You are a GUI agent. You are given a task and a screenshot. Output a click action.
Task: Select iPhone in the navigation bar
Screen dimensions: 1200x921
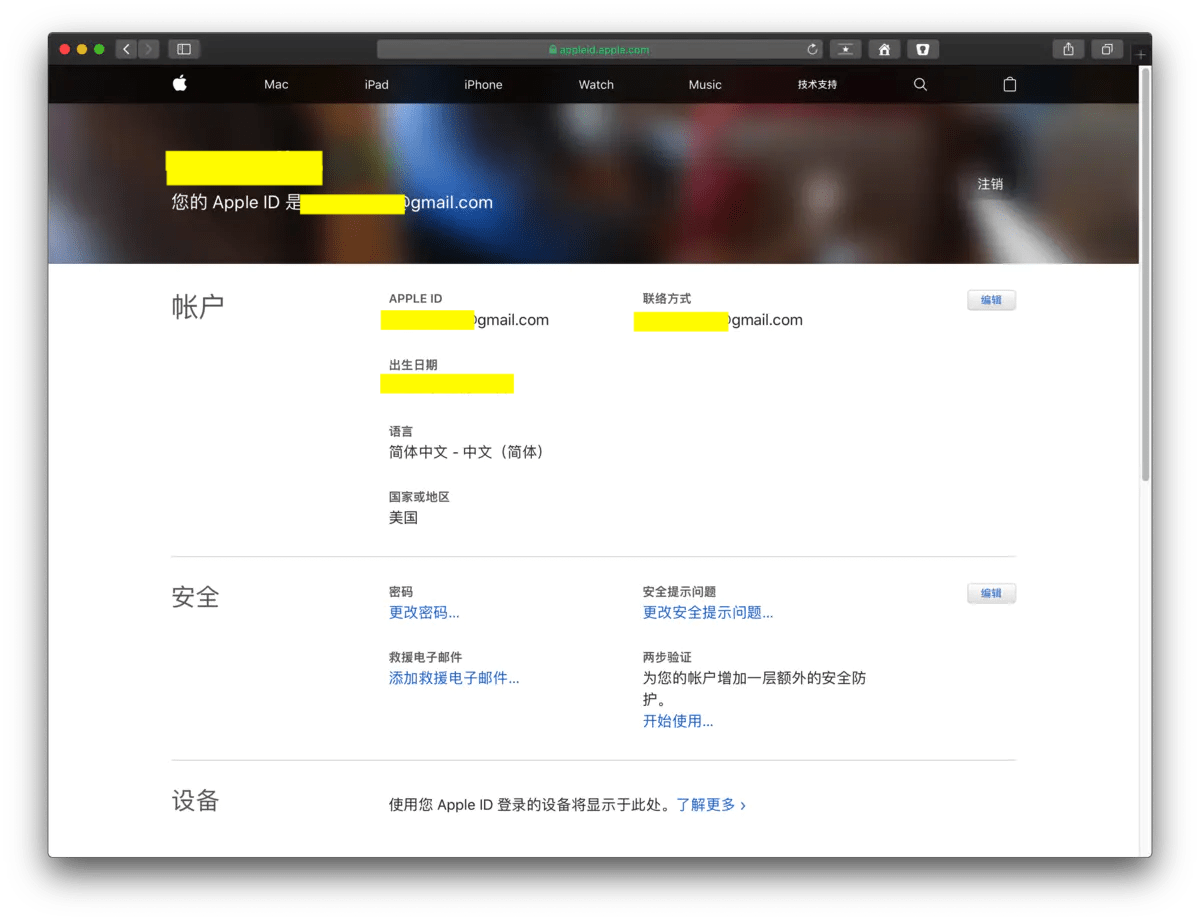483,85
